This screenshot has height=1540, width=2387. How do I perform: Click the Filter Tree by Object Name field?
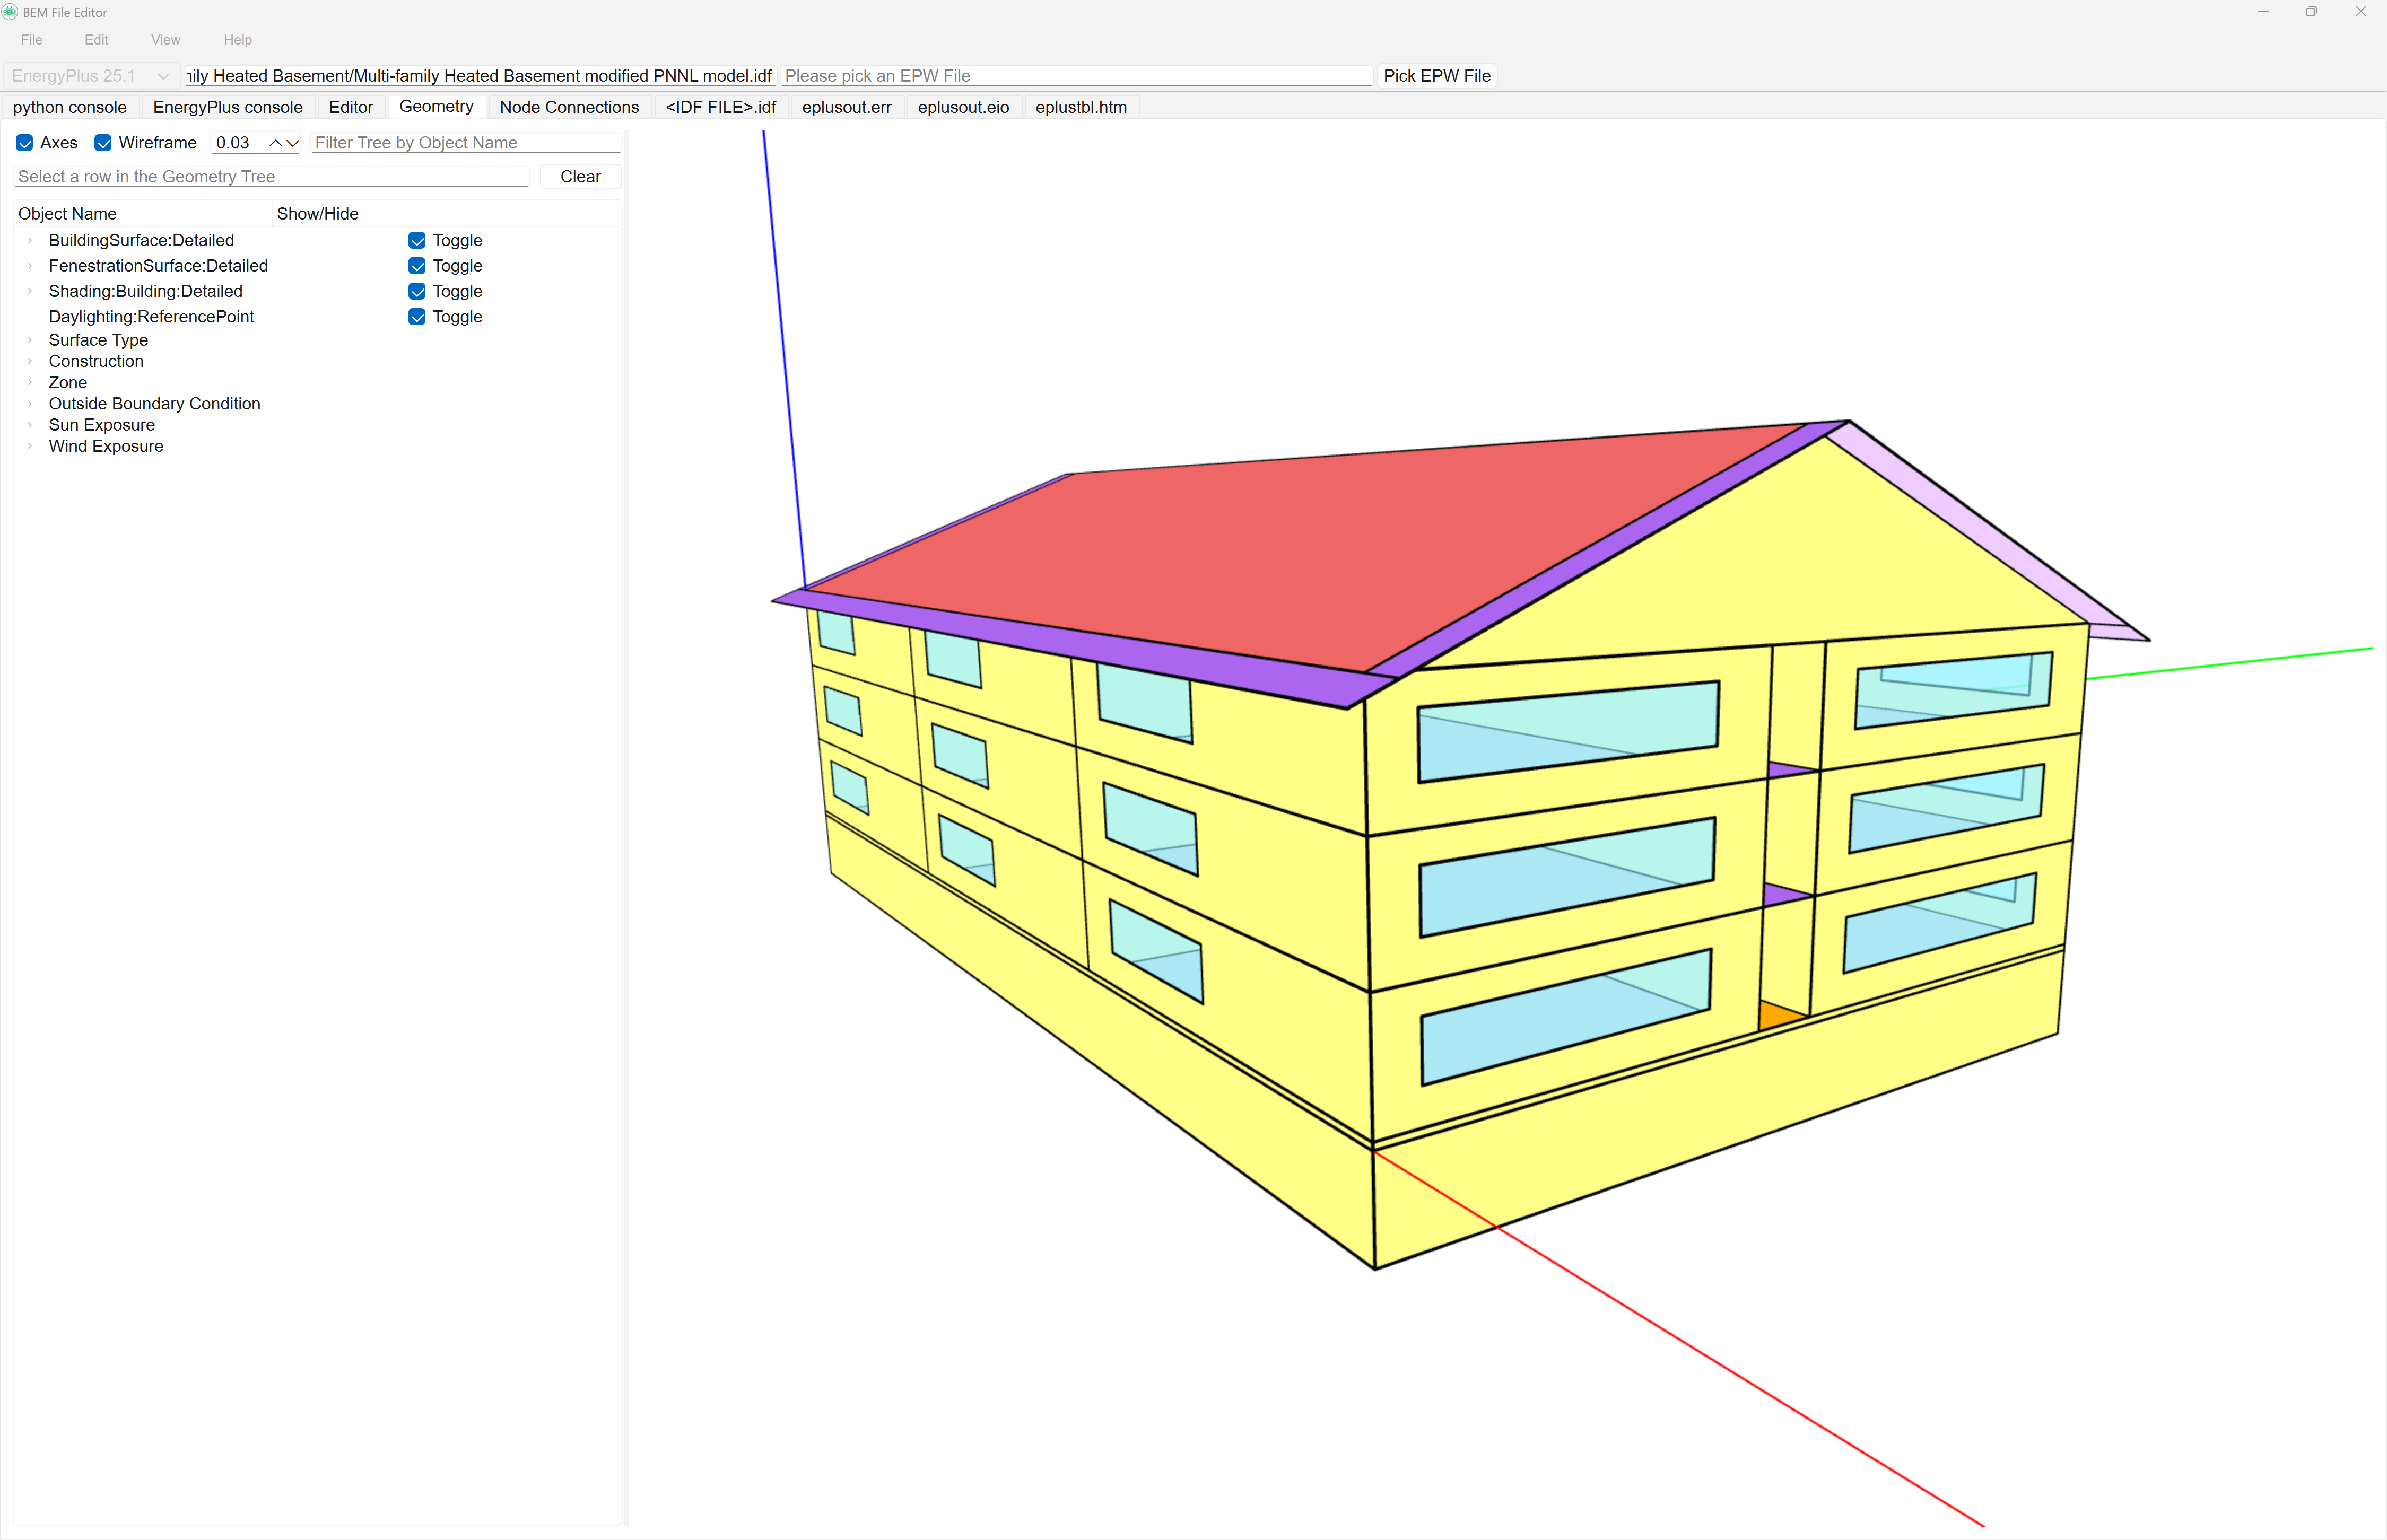click(x=466, y=143)
